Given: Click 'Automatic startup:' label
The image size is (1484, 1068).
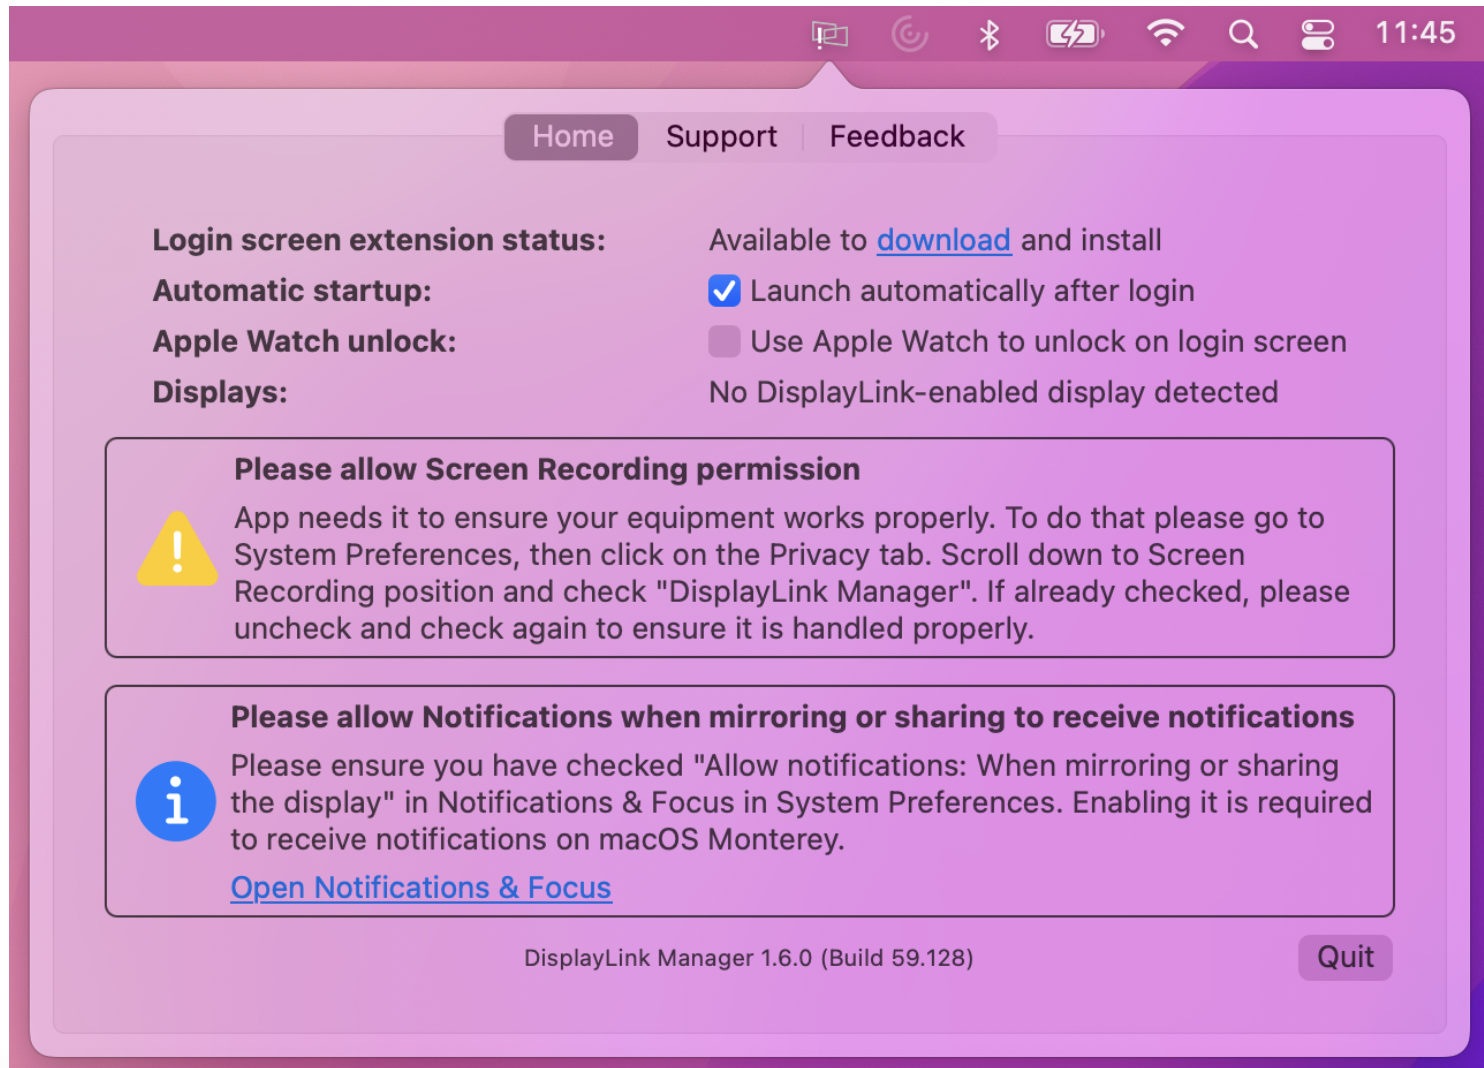Looking at the screenshot, I should (x=292, y=291).
